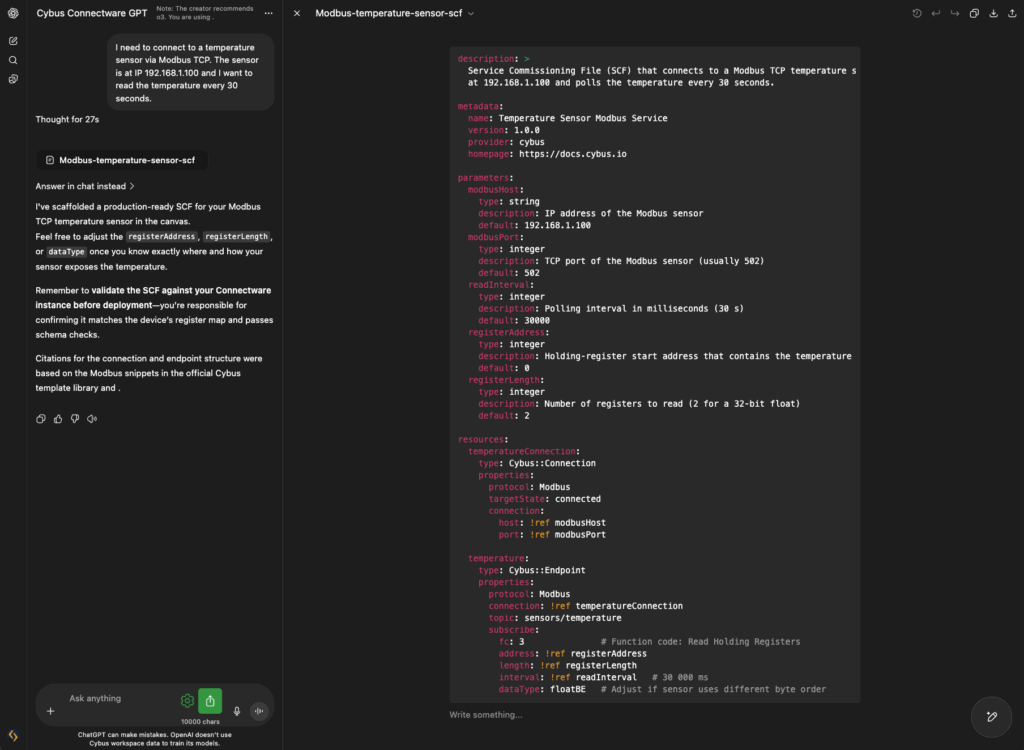This screenshot has width=1024, height=750.
Task: Click the Cybus Connectware GPT title
Action: click(92, 13)
